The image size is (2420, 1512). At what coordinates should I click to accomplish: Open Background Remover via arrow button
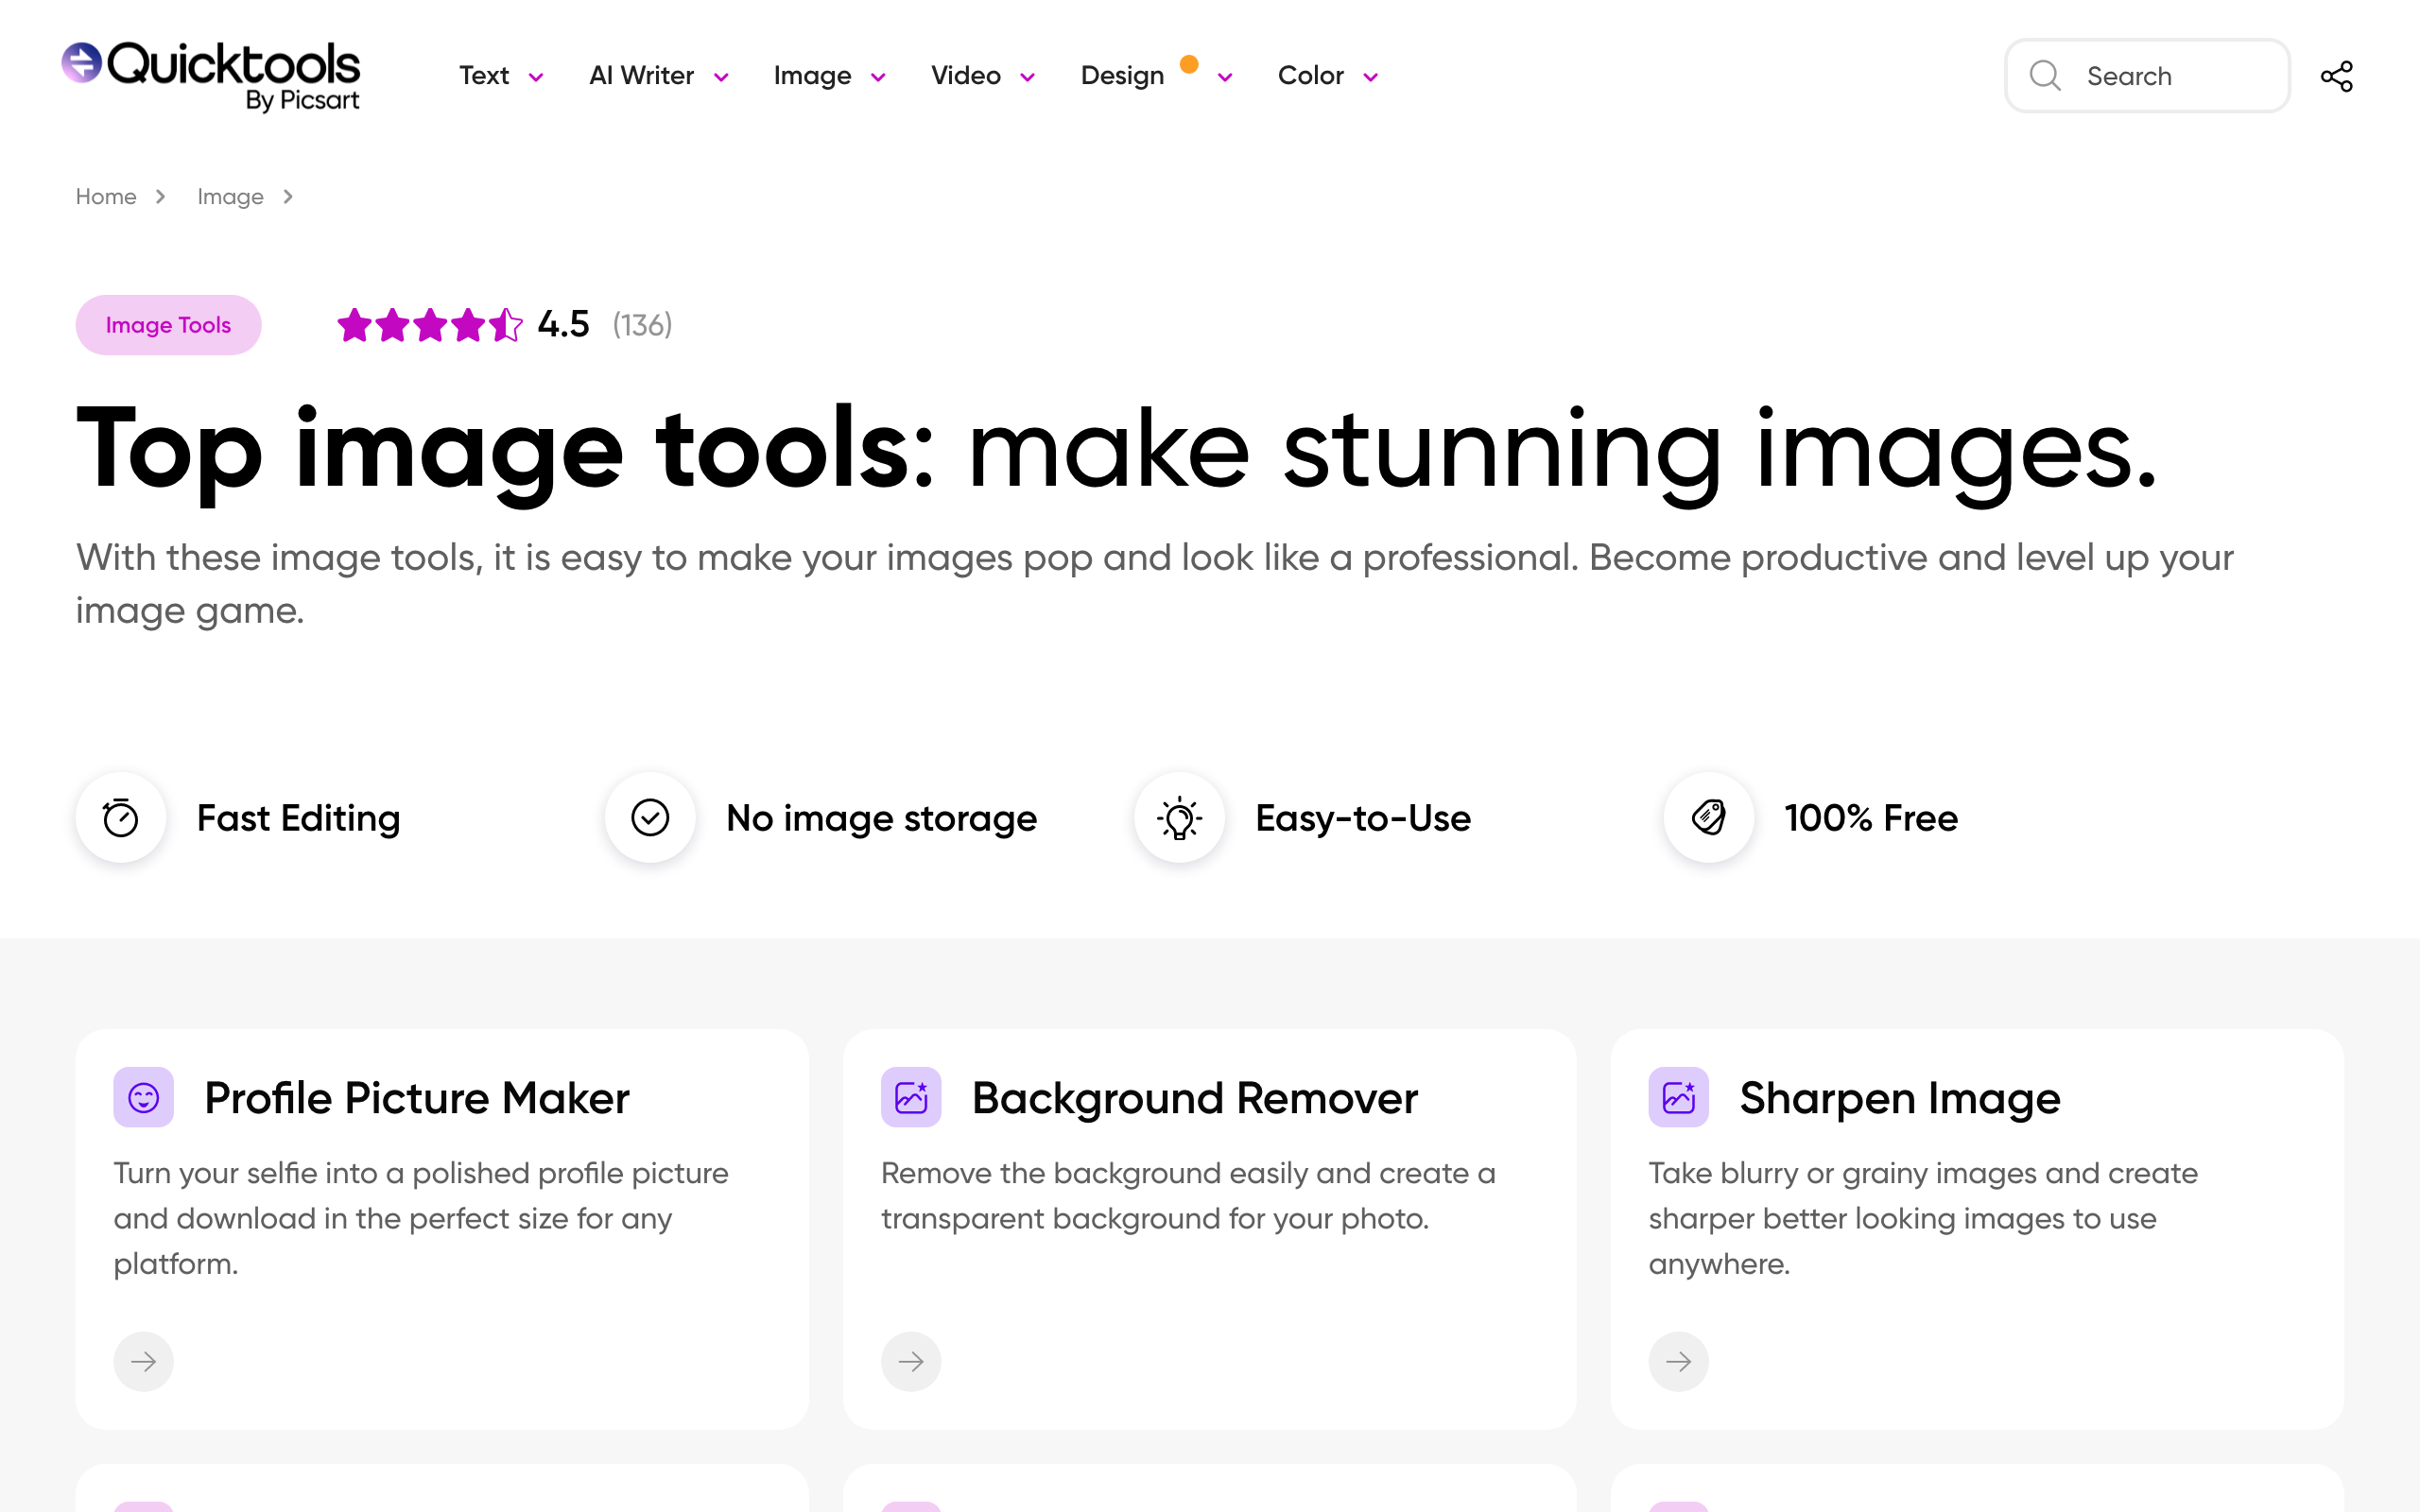911,1361
